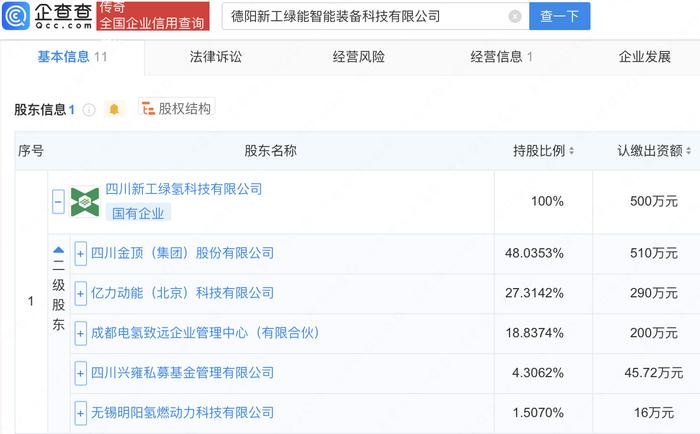Image resolution: width=700 pixels, height=434 pixels.
Task: Click the company name search field
Action: click(x=366, y=17)
